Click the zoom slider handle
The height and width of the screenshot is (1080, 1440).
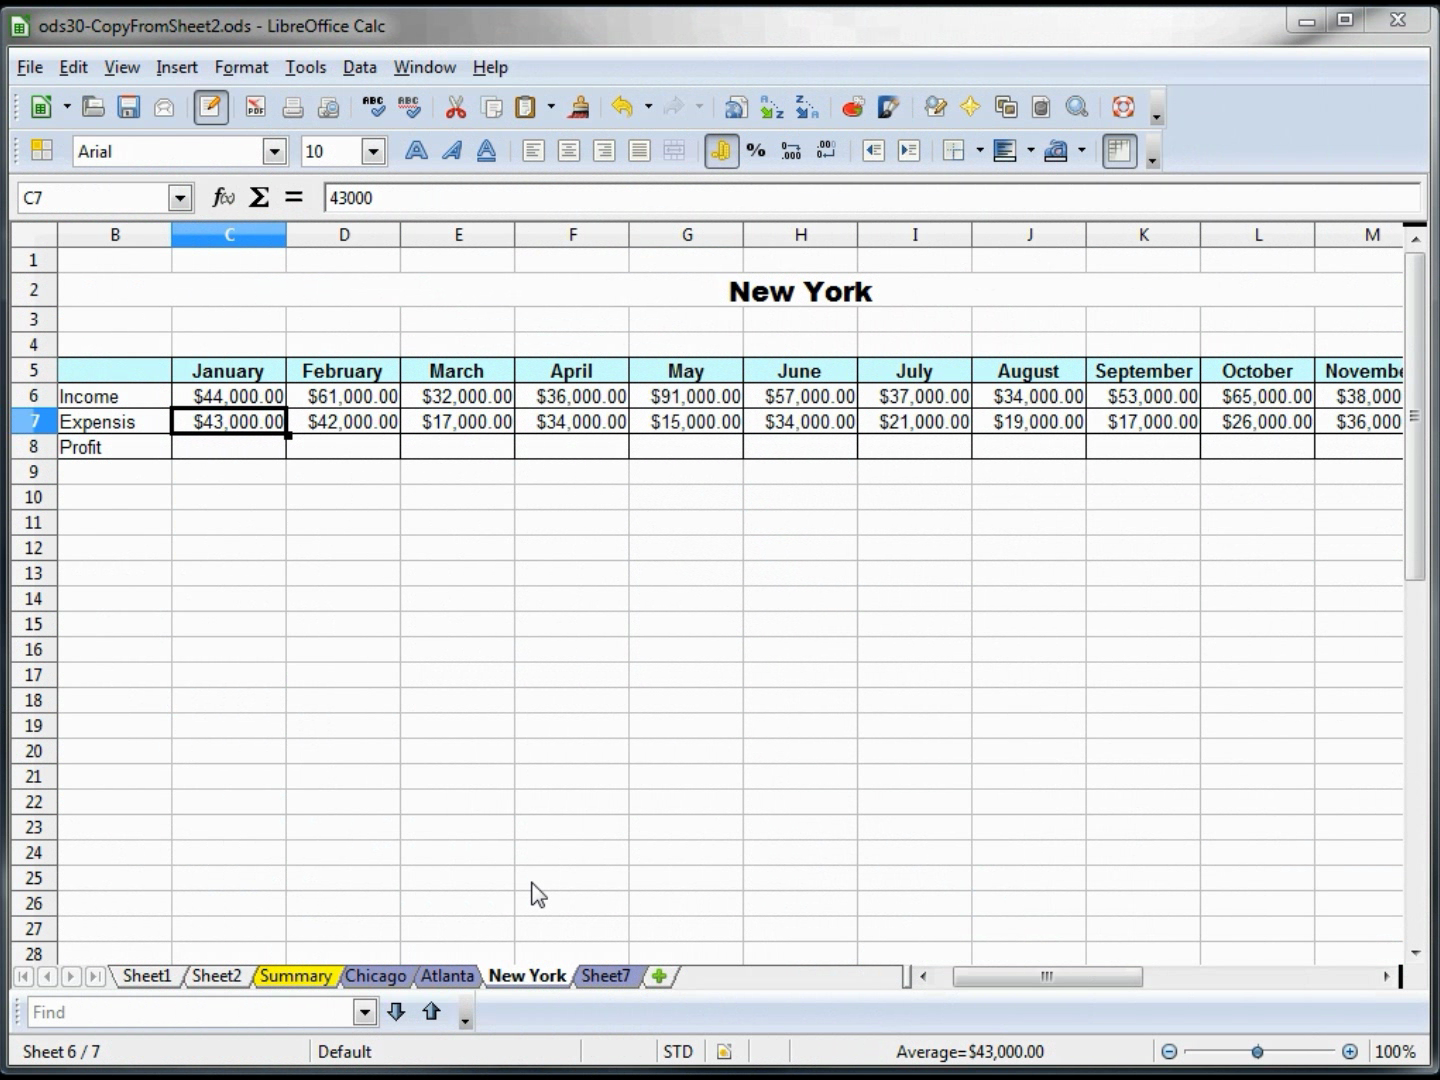(x=1257, y=1051)
